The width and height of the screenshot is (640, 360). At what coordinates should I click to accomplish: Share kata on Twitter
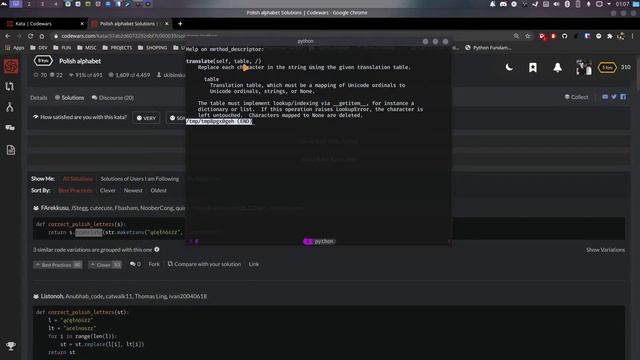point(614,97)
